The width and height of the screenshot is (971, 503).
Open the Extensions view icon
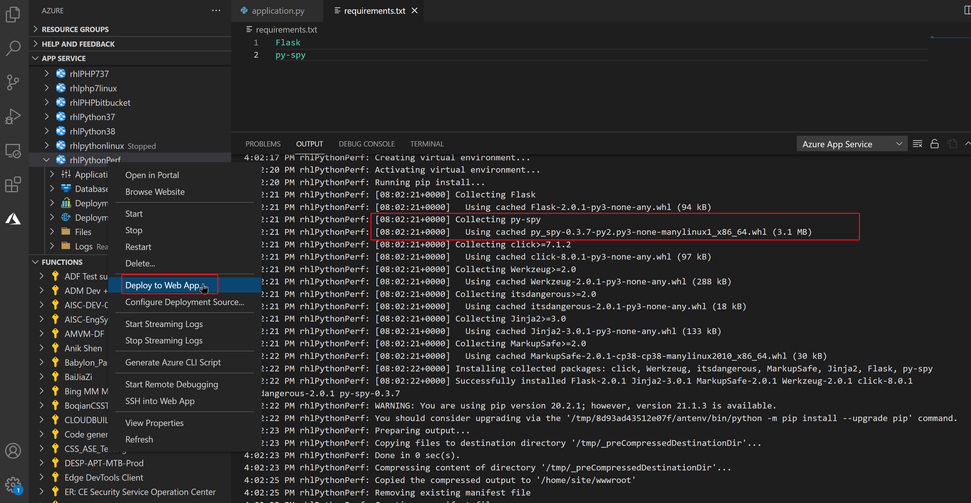point(13,184)
